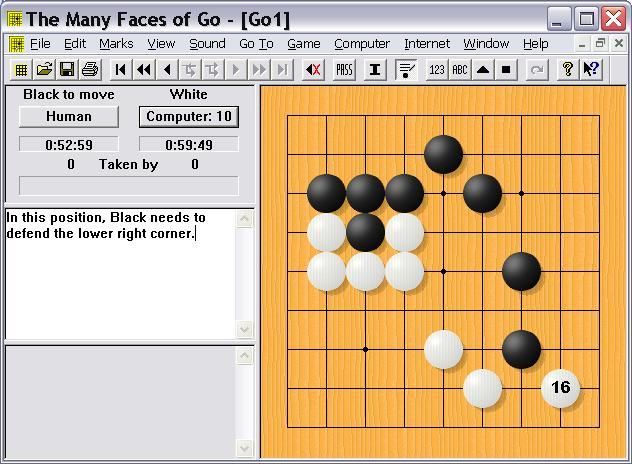This screenshot has width=632, height=464.
Task: Open a saved game file
Action: pyautogui.click(x=44, y=69)
